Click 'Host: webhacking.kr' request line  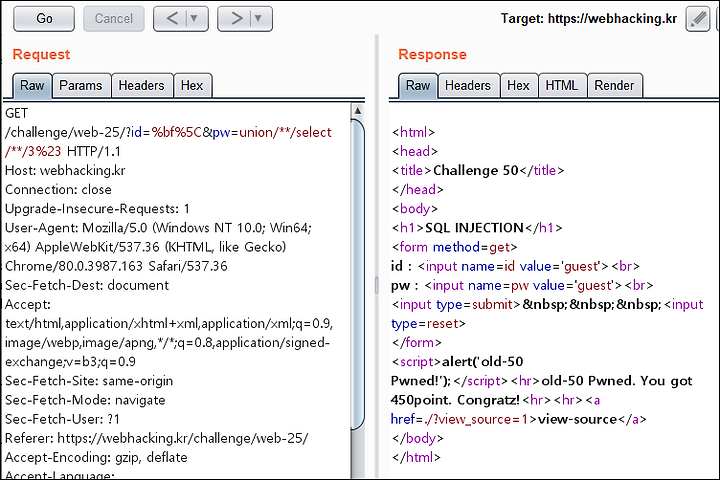click(65, 170)
